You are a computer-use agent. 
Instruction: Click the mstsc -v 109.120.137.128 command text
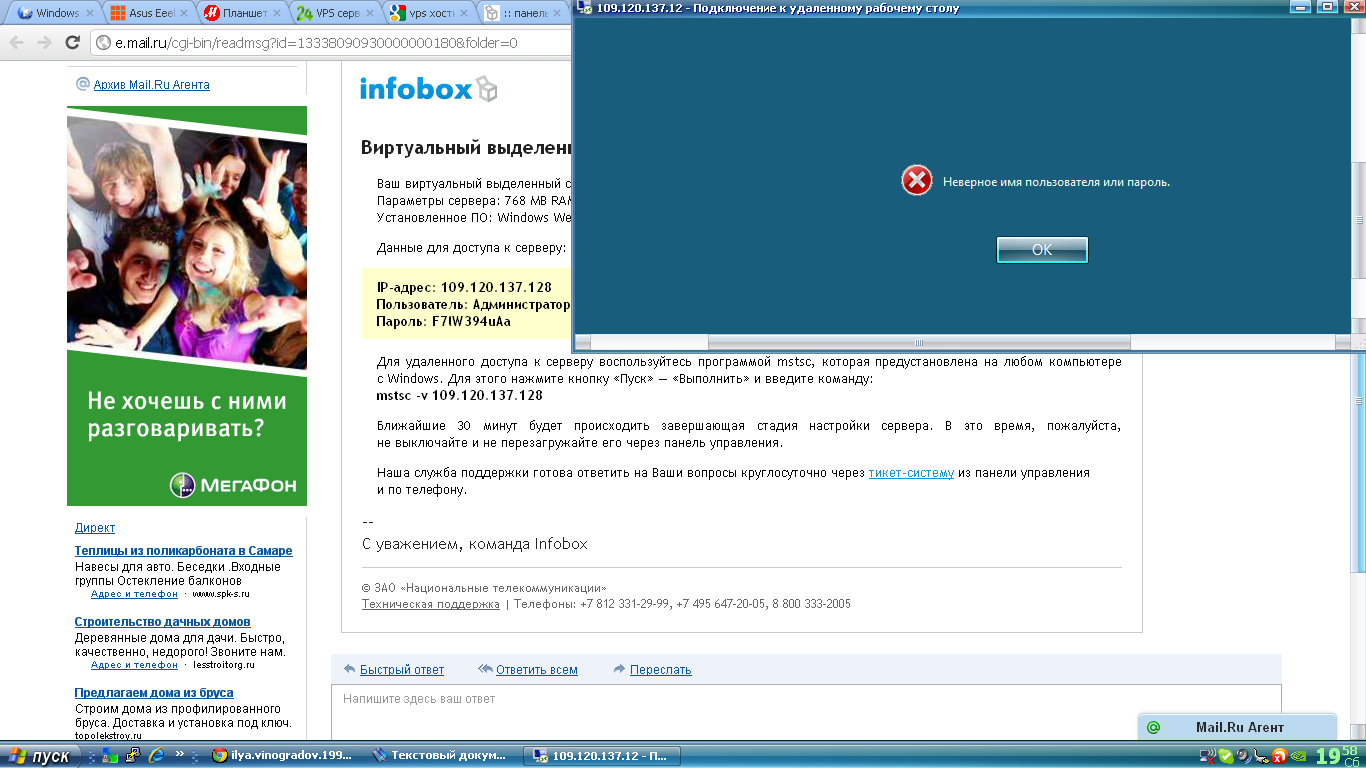tap(459, 396)
